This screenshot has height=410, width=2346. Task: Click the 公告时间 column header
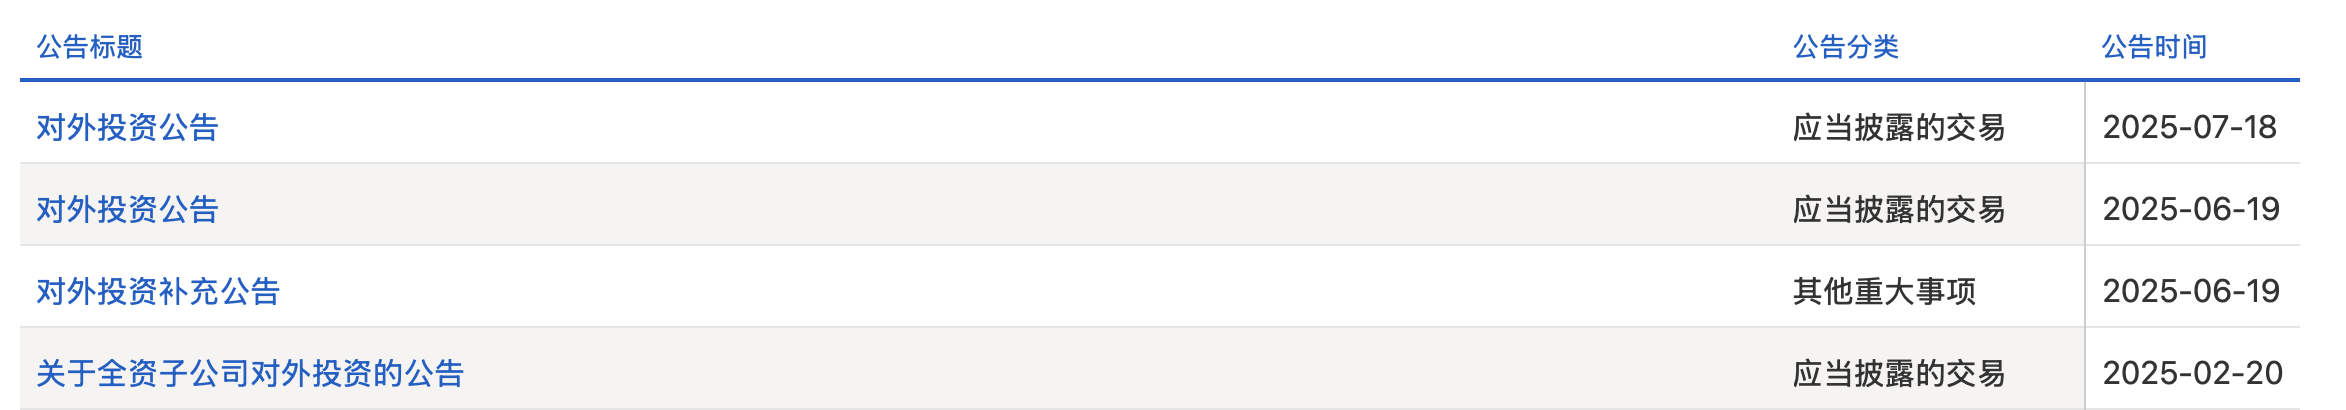pyautogui.click(x=2154, y=46)
